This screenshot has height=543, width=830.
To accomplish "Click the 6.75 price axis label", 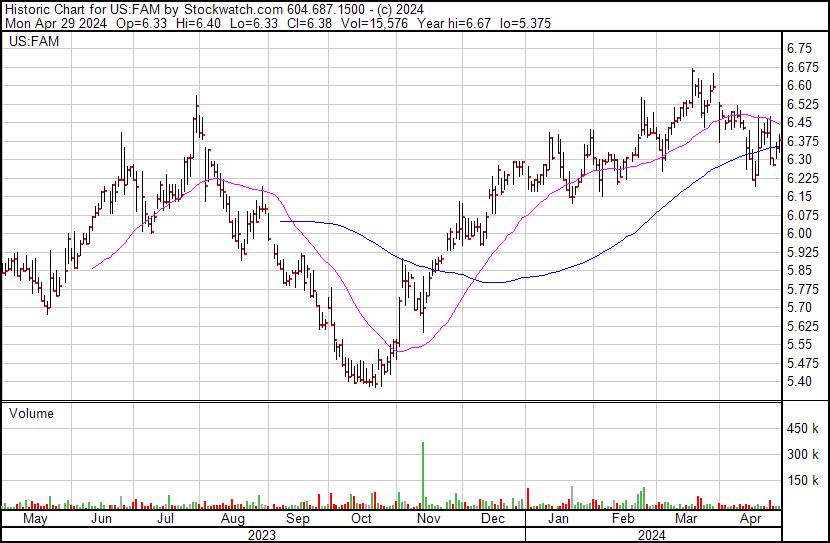I will pyautogui.click(x=799, y=48).
